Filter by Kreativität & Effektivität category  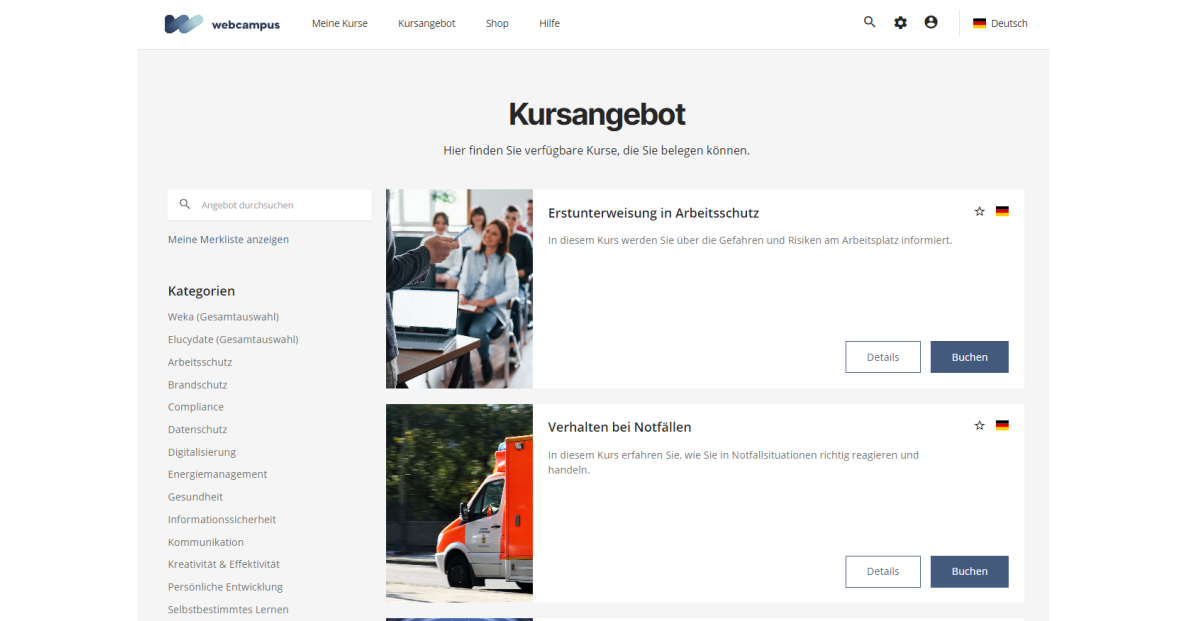pyautogui.click(x=224, y=564)
